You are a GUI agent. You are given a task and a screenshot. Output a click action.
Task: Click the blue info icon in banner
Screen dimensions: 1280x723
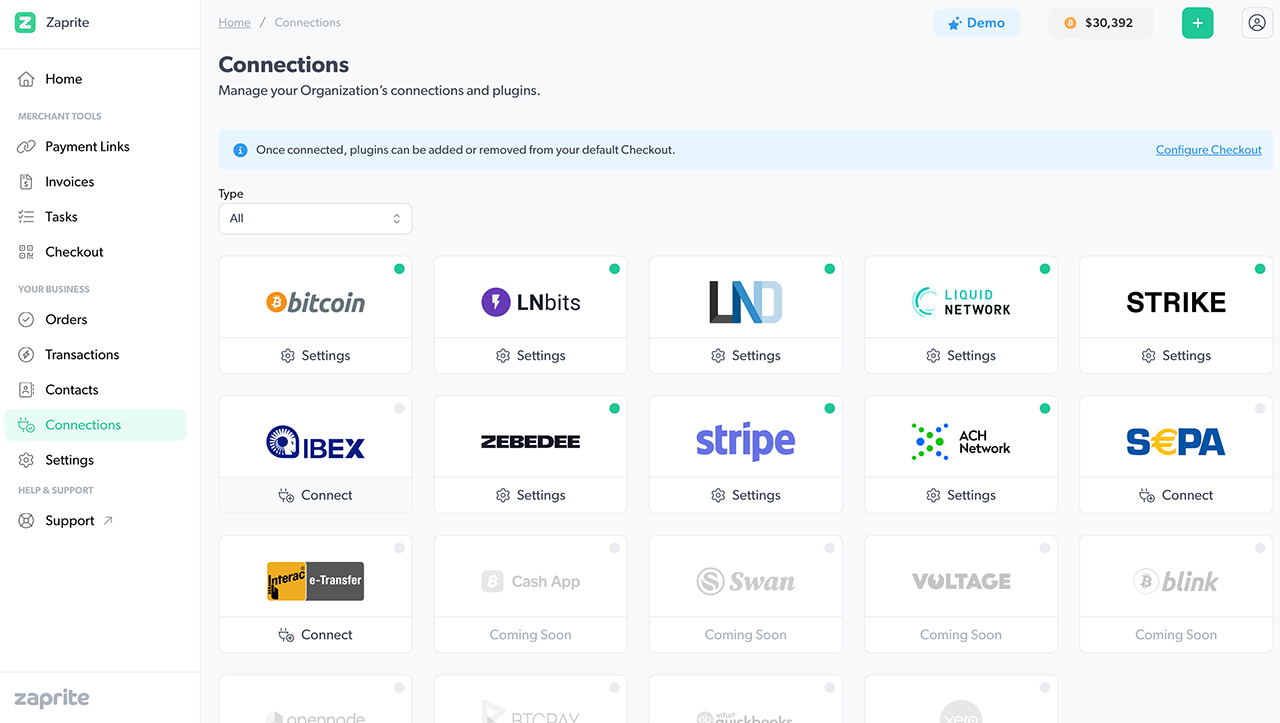tap(240, 150)
